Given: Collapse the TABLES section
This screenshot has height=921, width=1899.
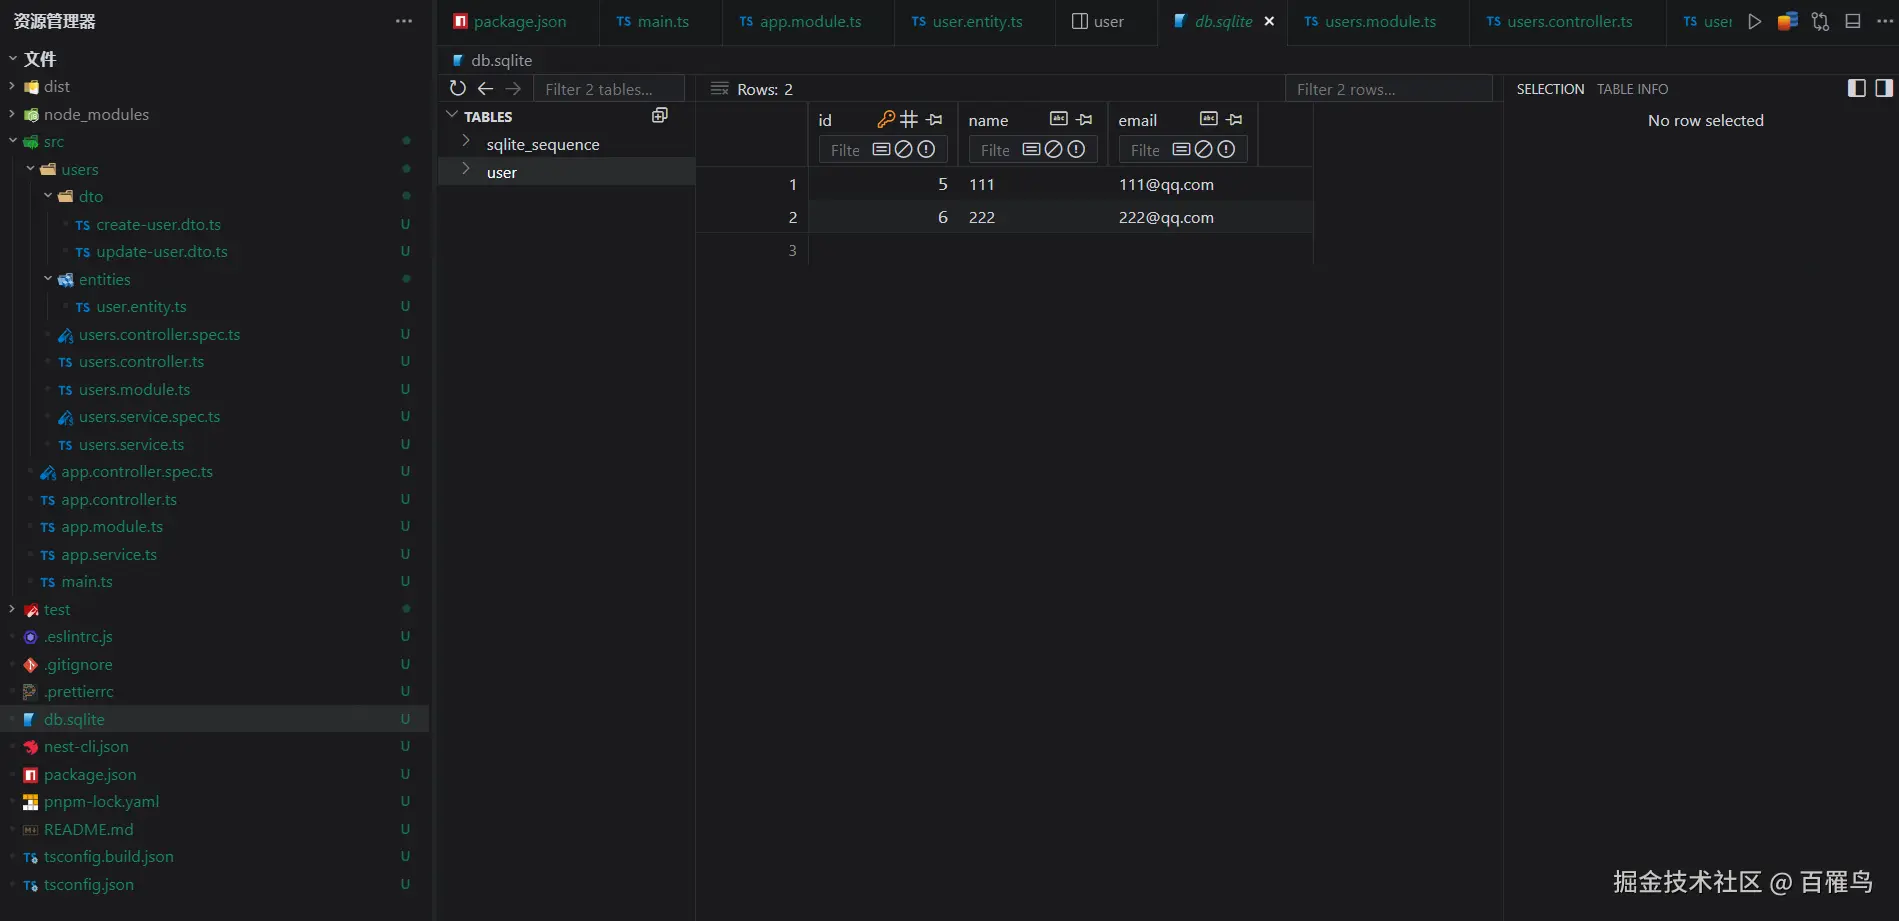Looking at the screenshot, I should pos(452,116).
